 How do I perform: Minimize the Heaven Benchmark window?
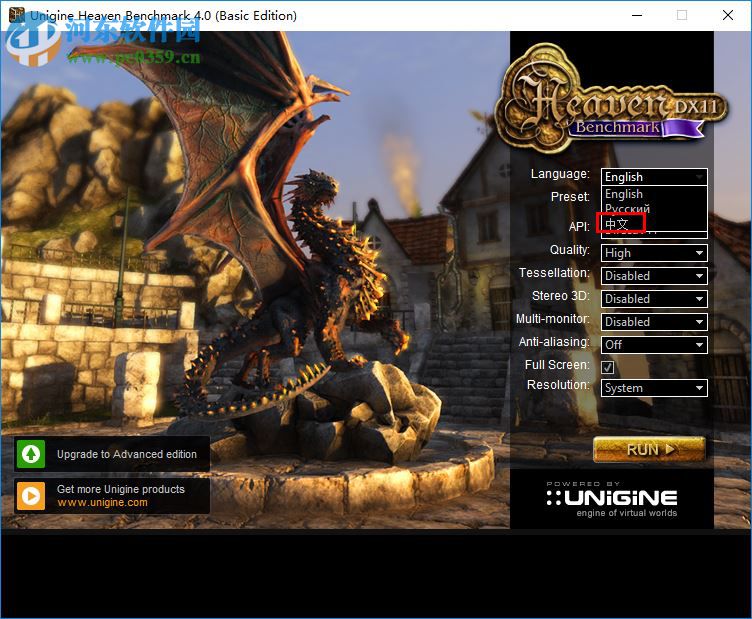[637, 15]
